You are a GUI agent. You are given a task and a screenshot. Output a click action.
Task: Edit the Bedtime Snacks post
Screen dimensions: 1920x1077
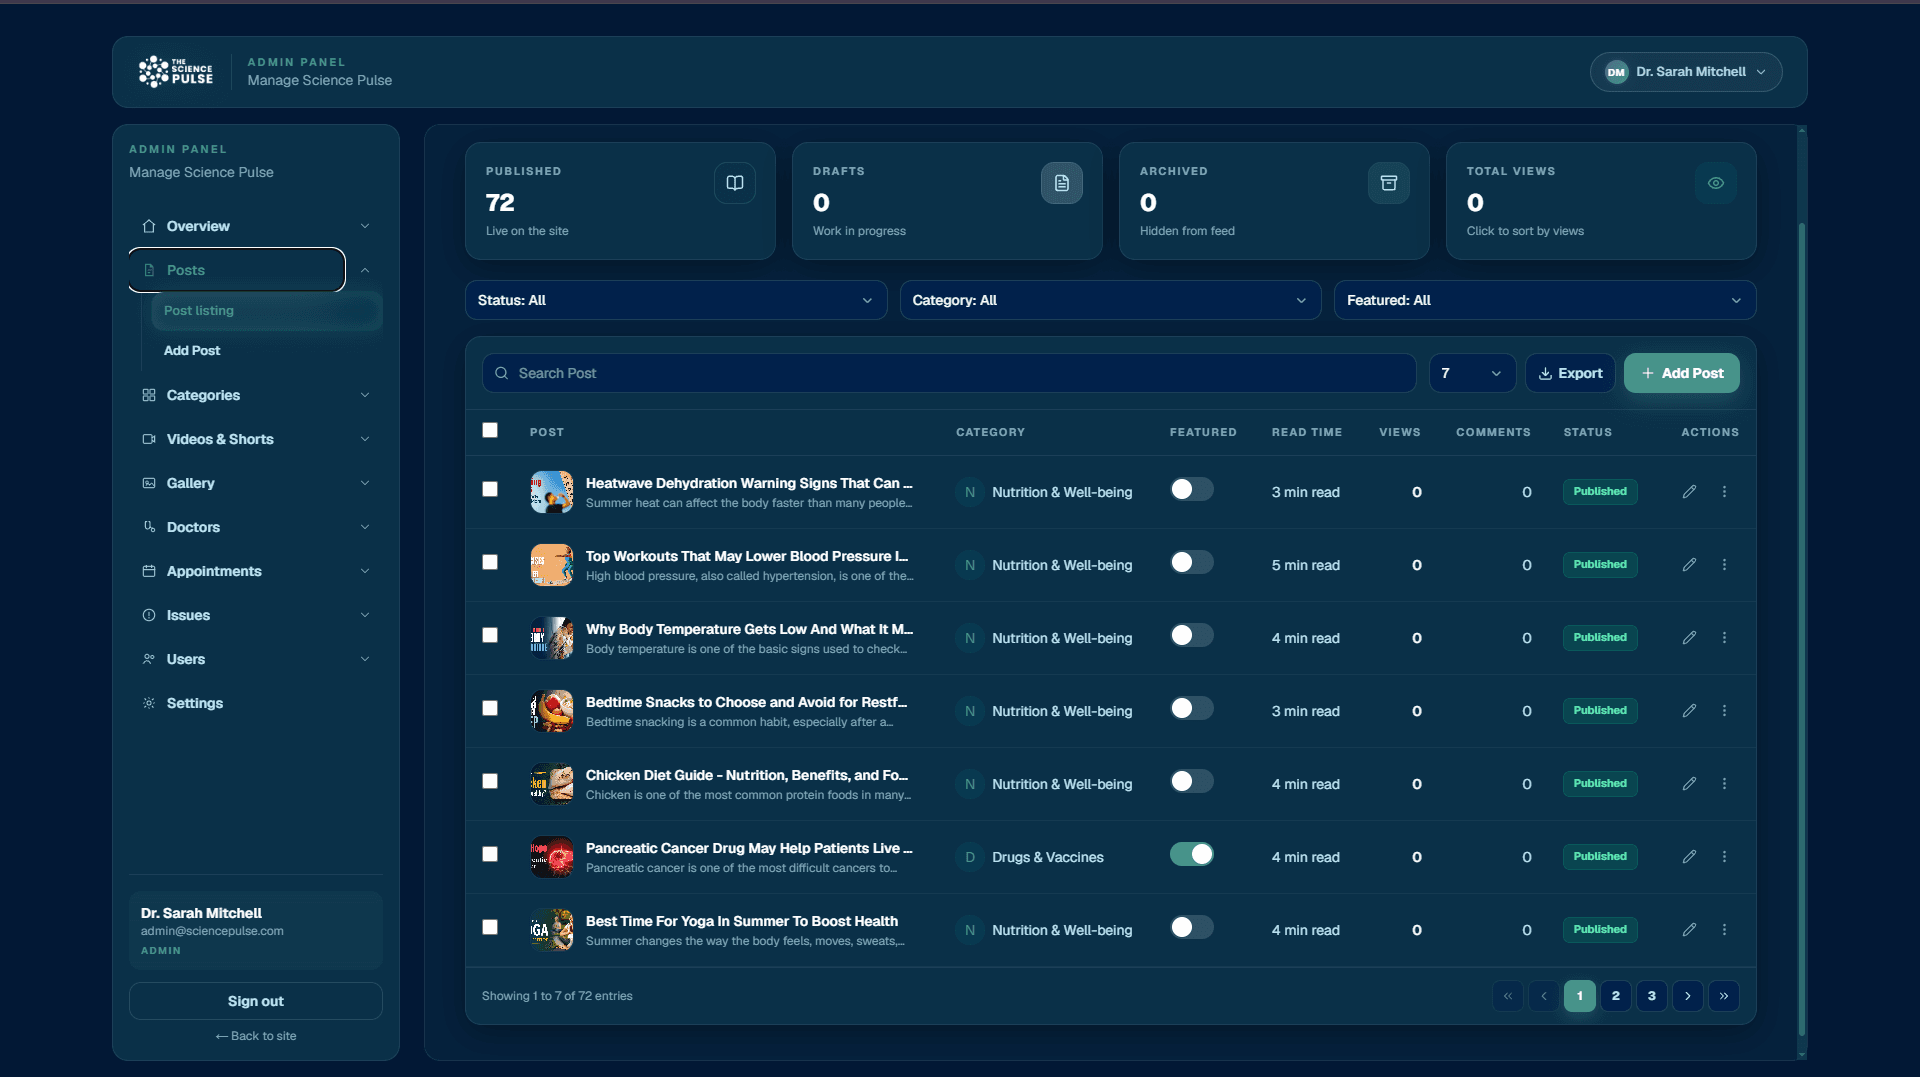(x=1689, y=711)
